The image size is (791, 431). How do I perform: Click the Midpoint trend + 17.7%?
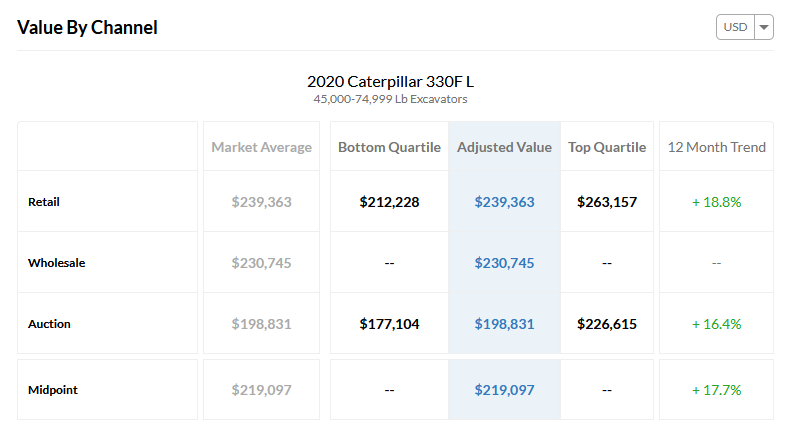click(x=716, y=390)
